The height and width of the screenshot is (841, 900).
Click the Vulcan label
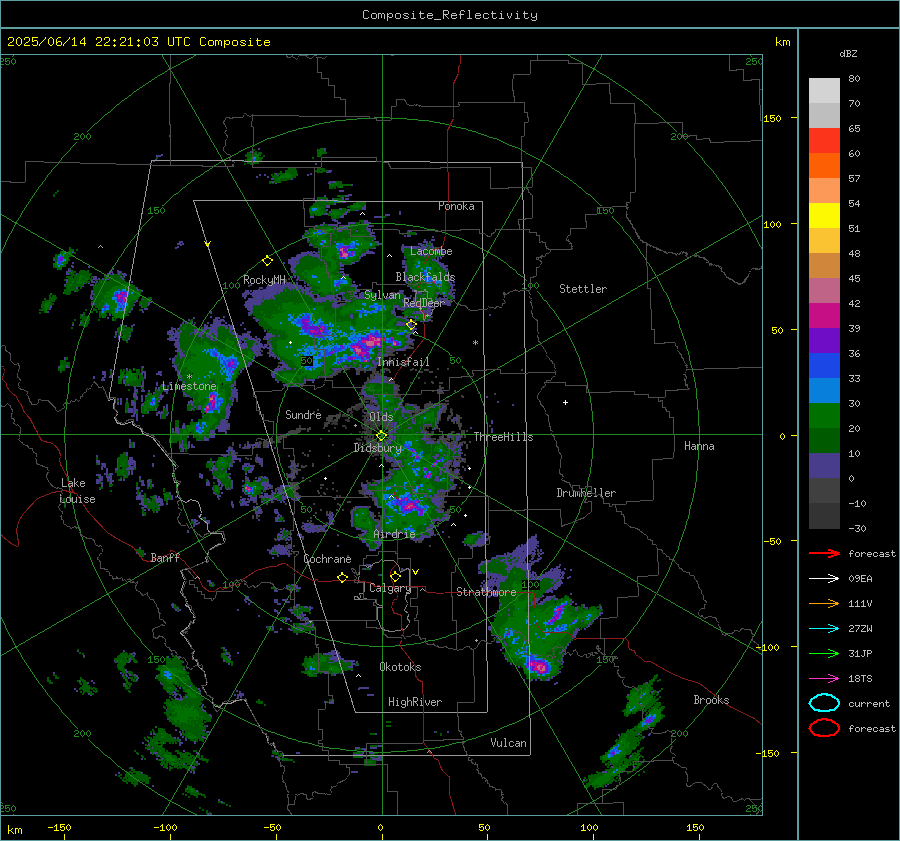click(508, 743)
